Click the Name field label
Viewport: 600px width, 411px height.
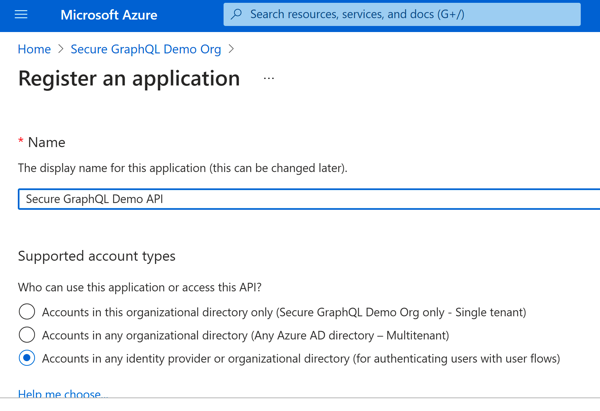(x=46, y=142)
